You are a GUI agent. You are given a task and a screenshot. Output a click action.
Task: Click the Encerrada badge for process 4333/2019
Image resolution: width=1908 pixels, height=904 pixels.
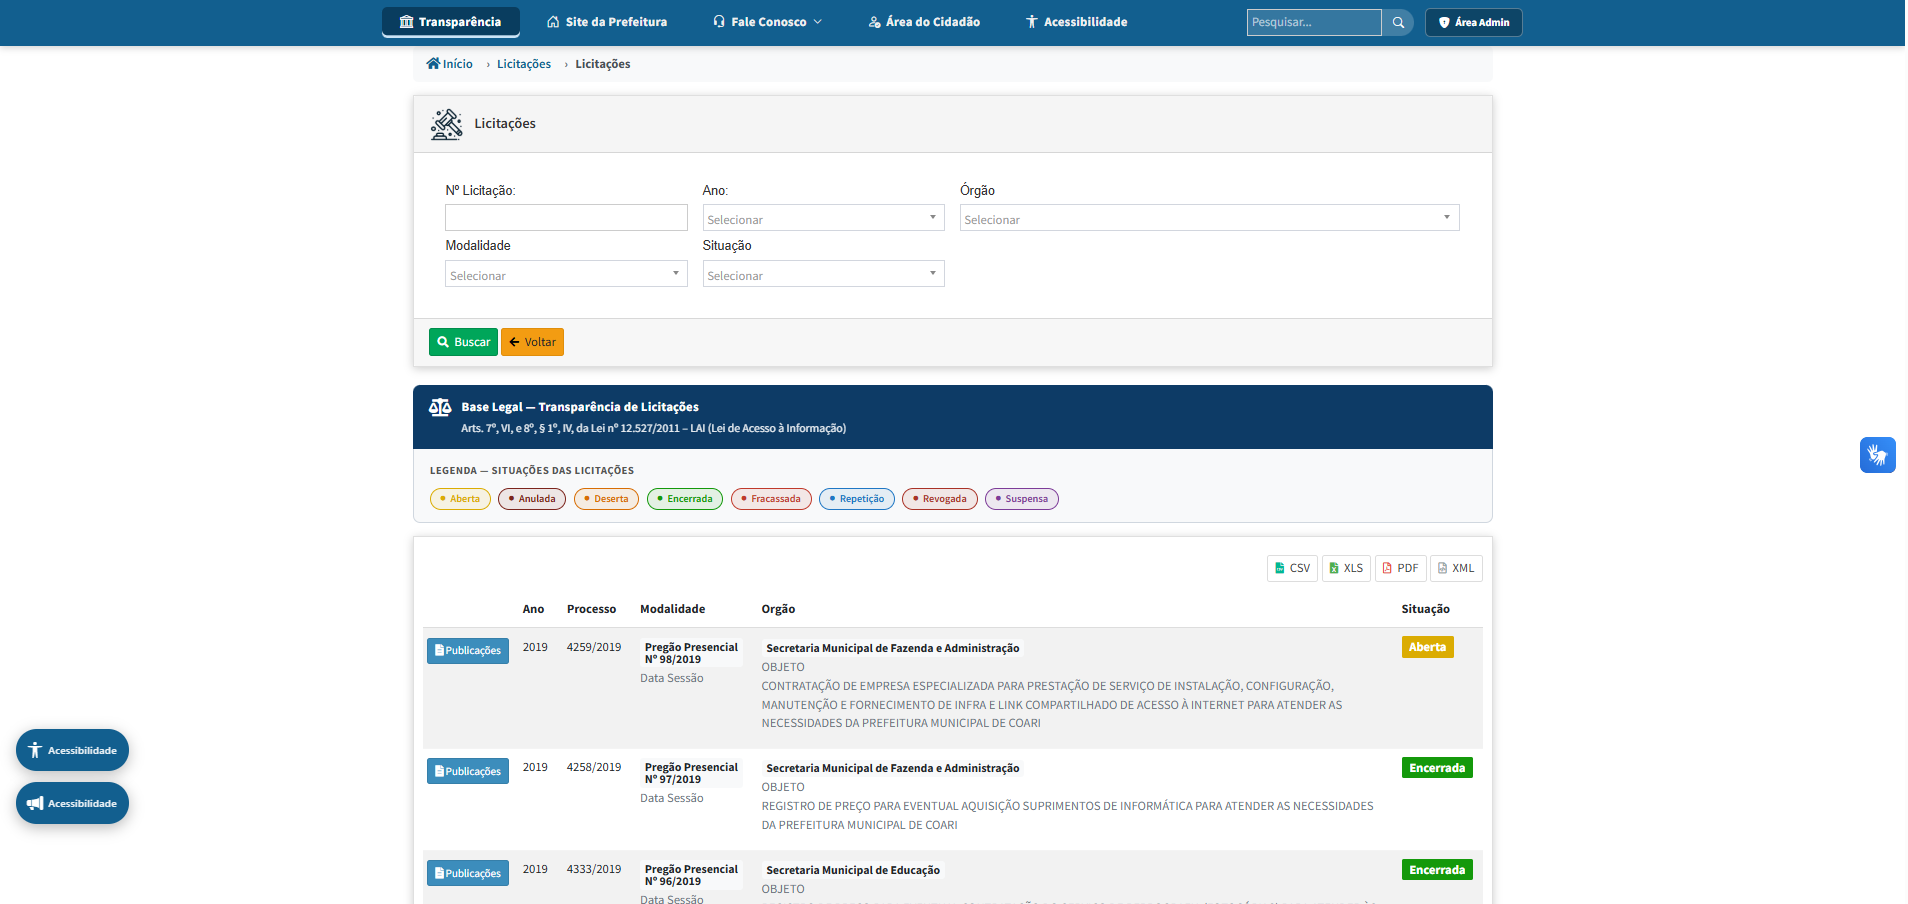coord(1437,870)
